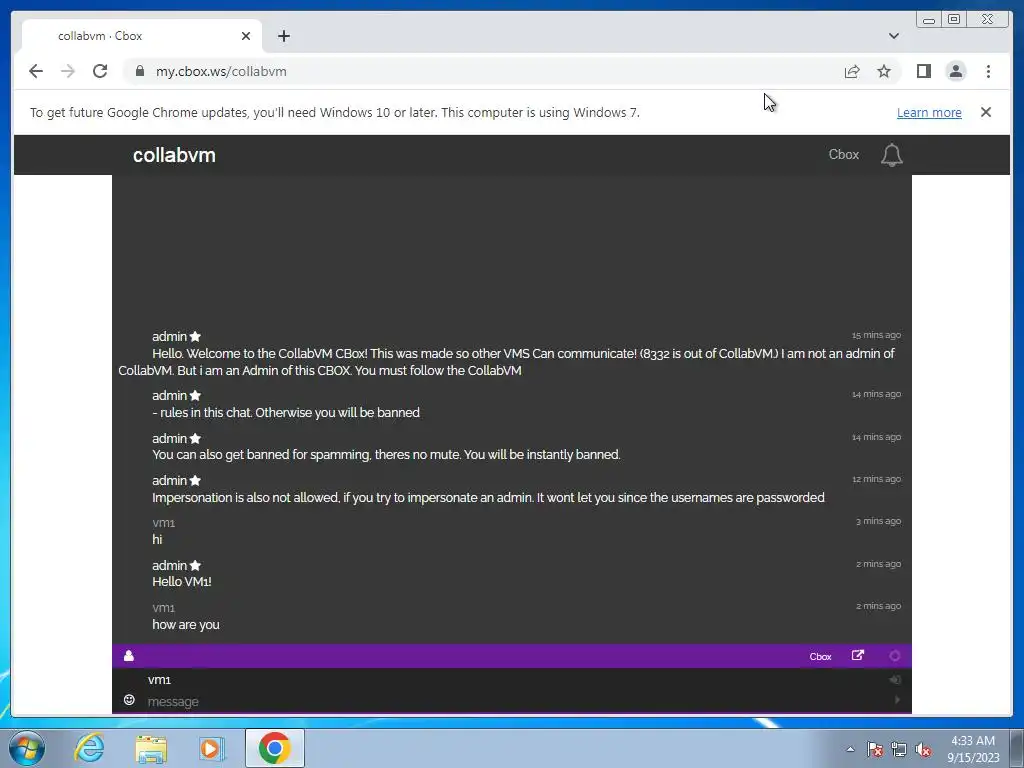1024x768 pixels.
Task: Open notifications with the bell icon
Action: click(892, 155)
